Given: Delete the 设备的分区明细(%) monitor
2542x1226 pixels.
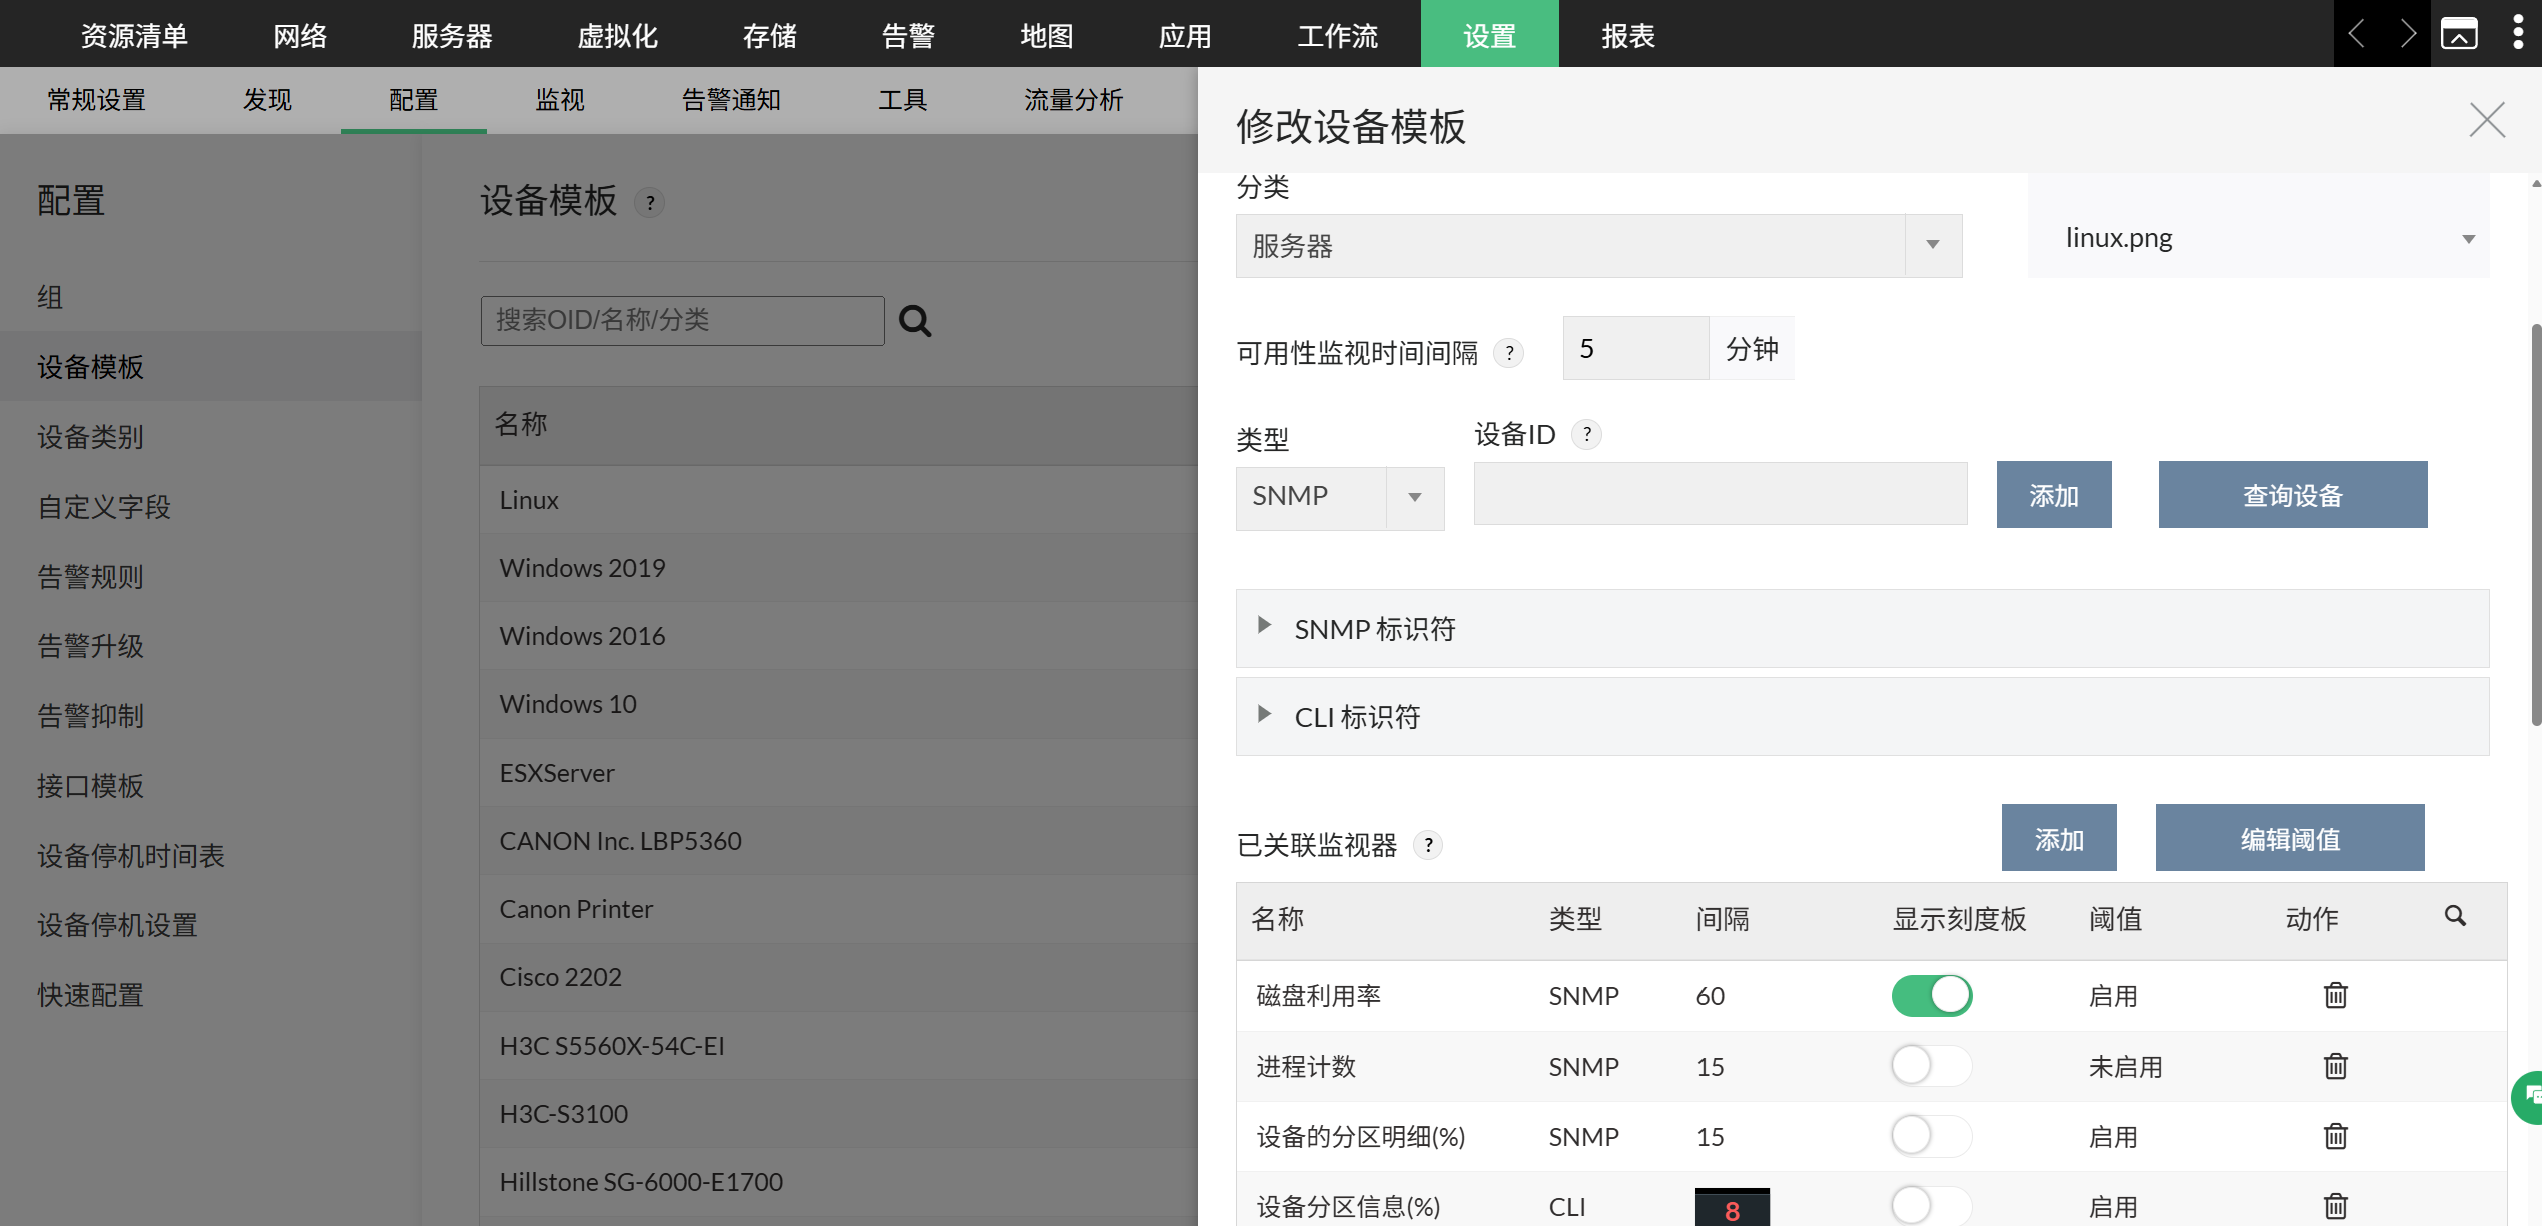Looking at the screenshot, I should [2335, 1136].
